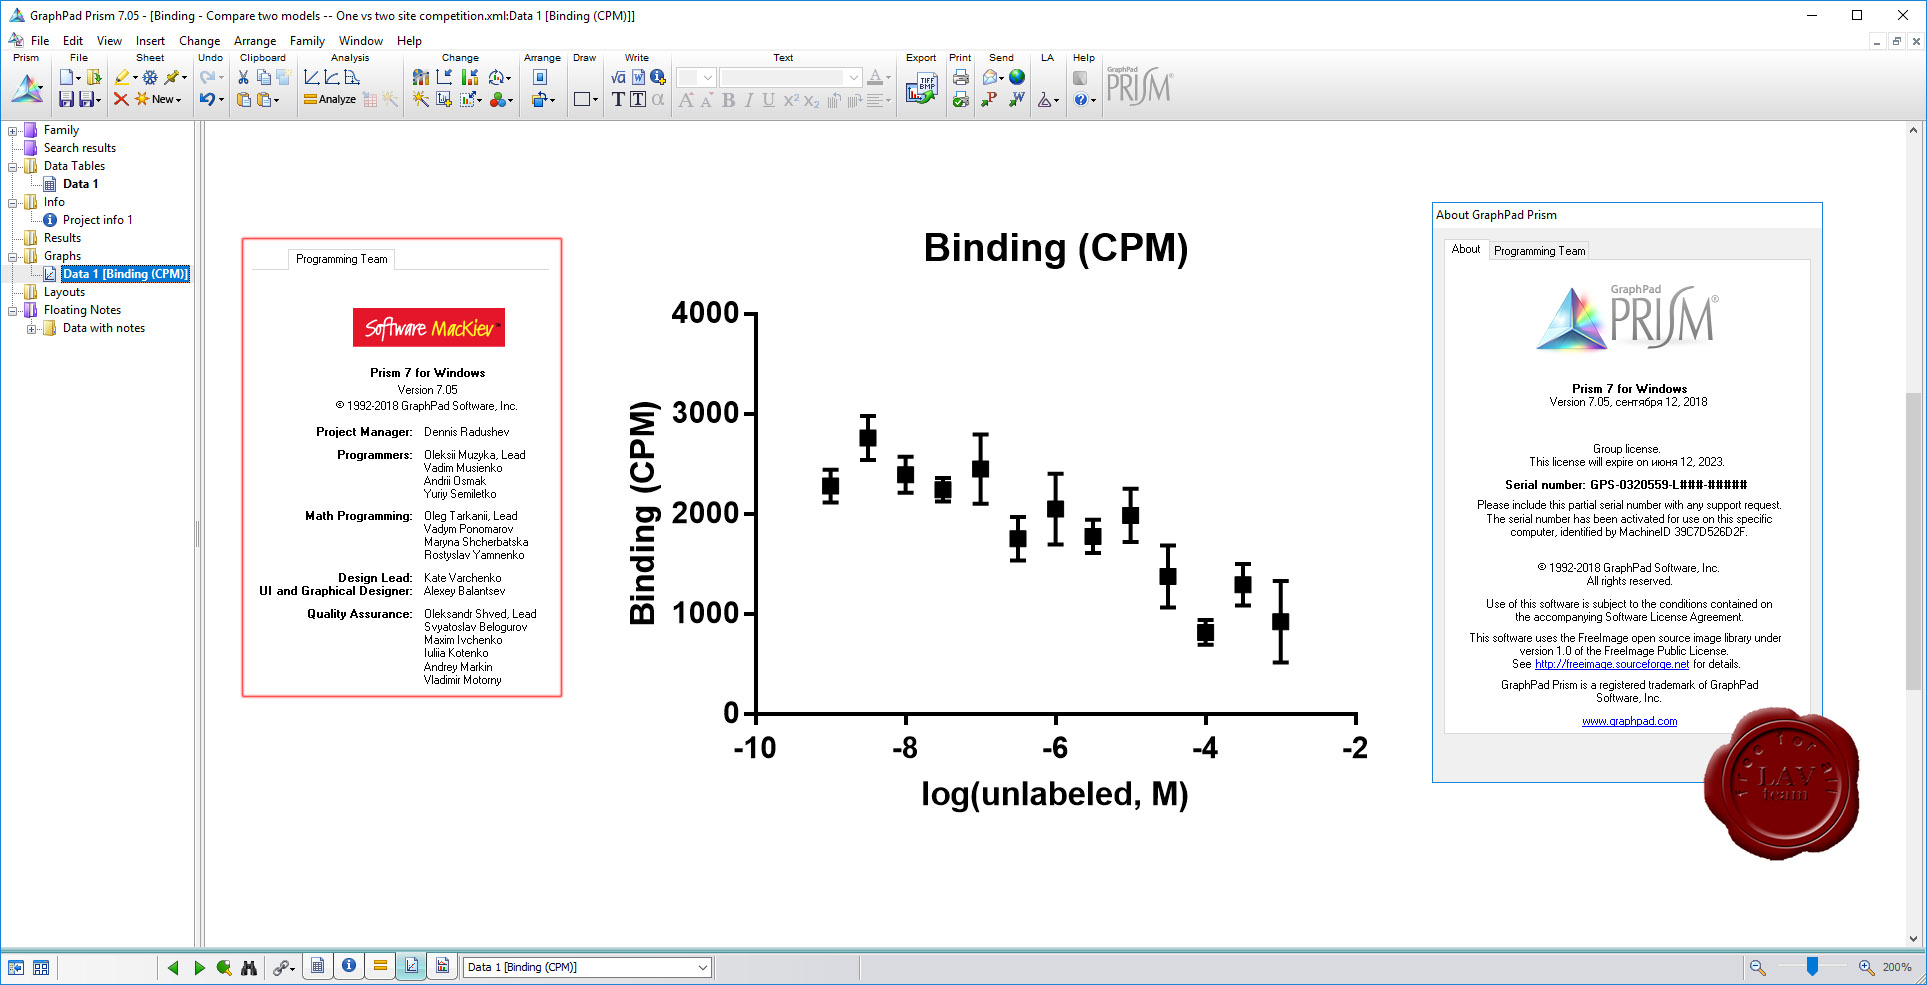
Task: Go to next sheet with green right arrow
Action: tap(199, 967)
